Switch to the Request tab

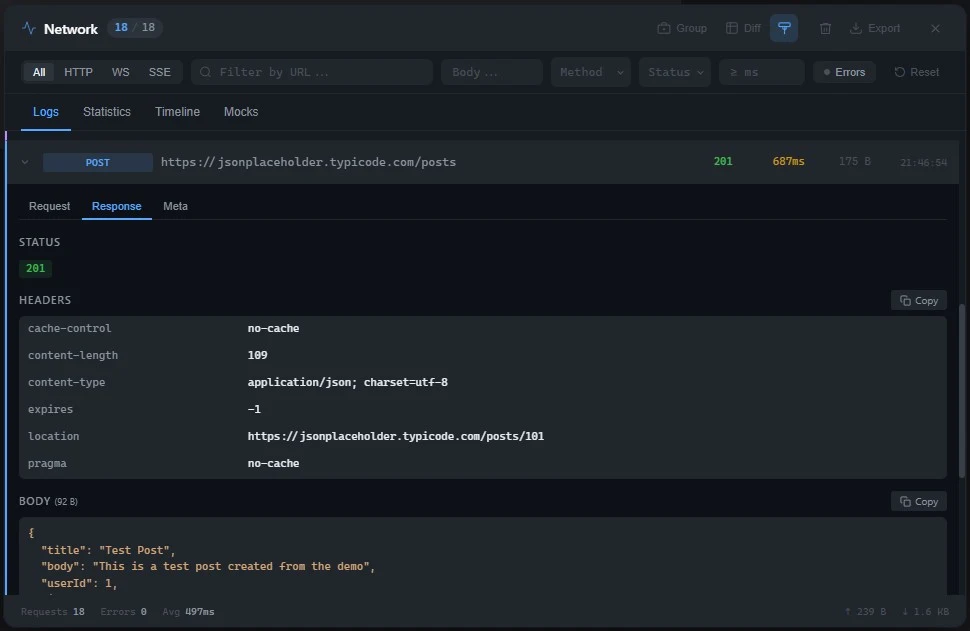point(49,207)
